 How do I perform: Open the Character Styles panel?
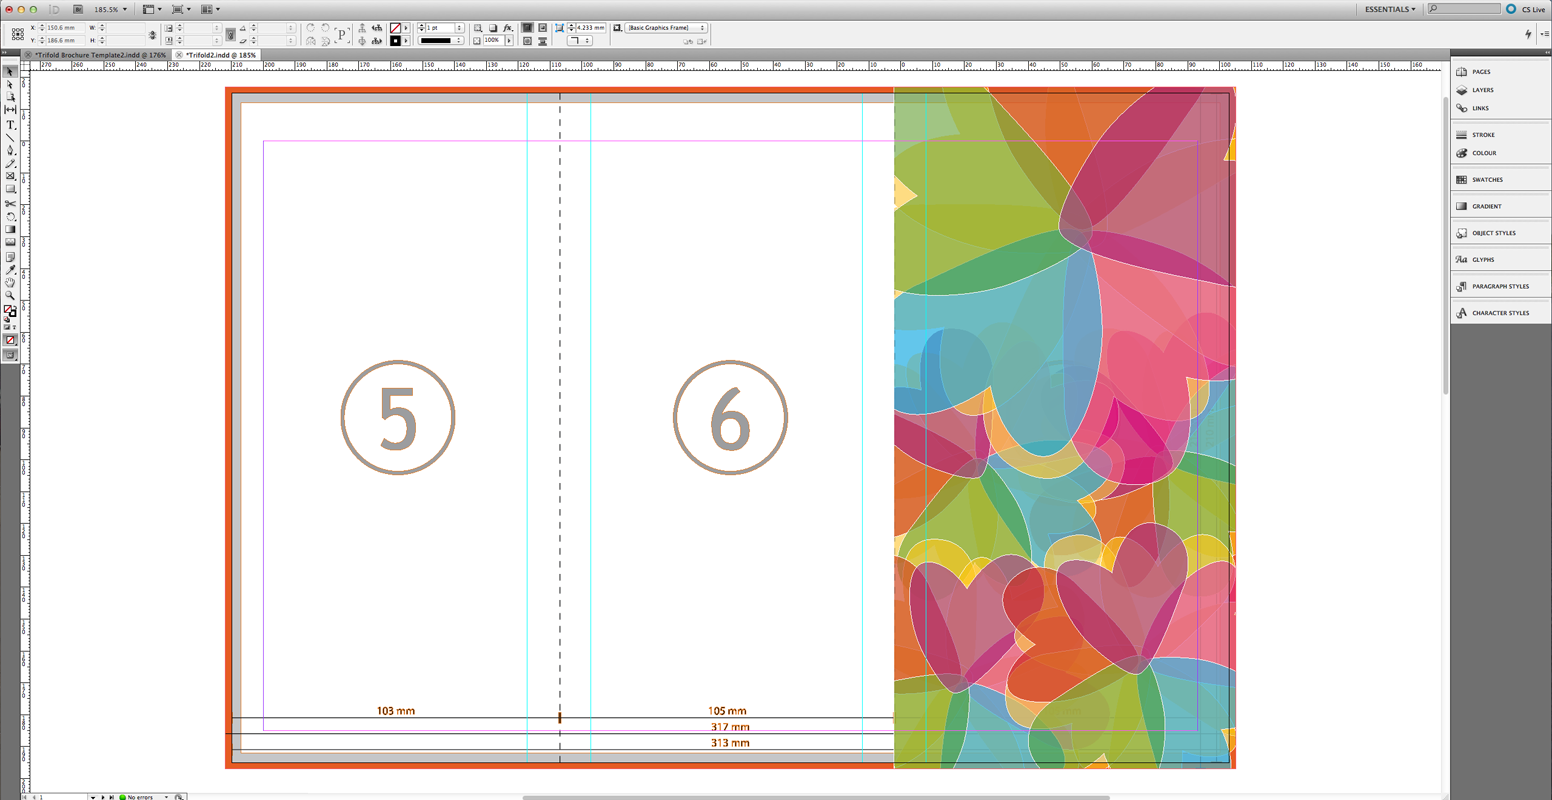pyautogui.click(x=1500, y=313)
